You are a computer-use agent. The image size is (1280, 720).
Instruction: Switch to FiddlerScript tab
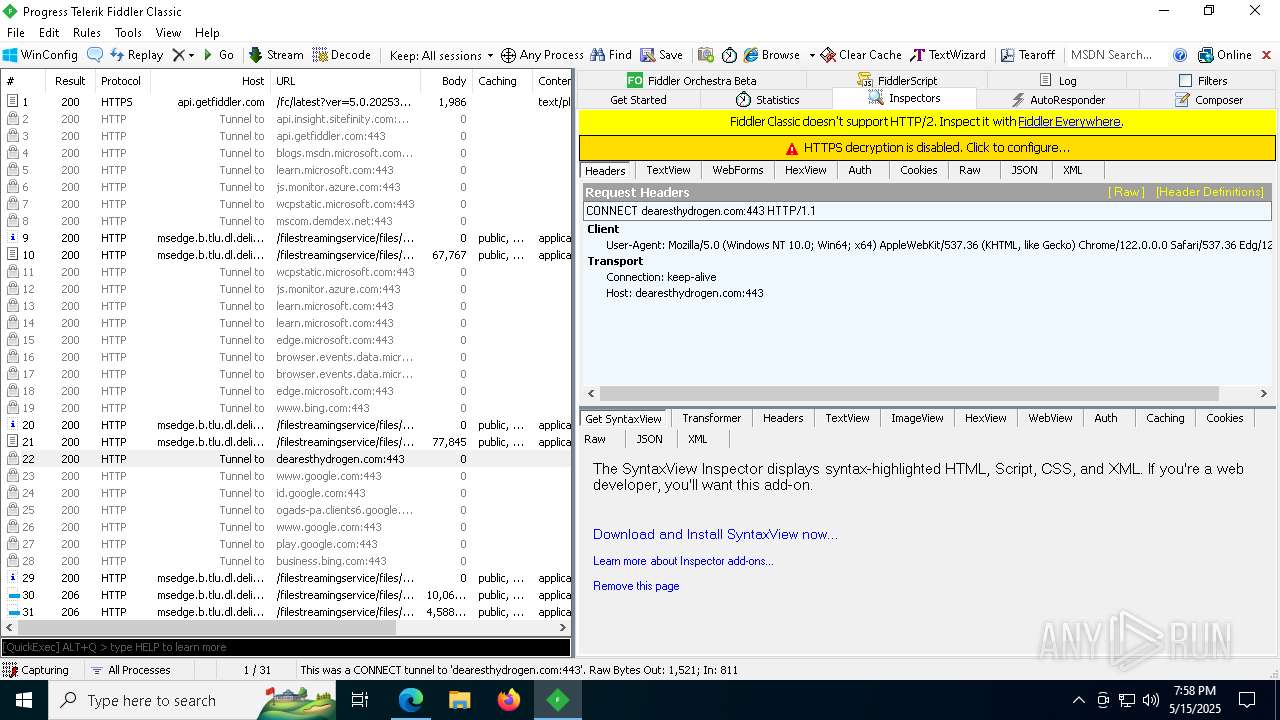(897, 80)
